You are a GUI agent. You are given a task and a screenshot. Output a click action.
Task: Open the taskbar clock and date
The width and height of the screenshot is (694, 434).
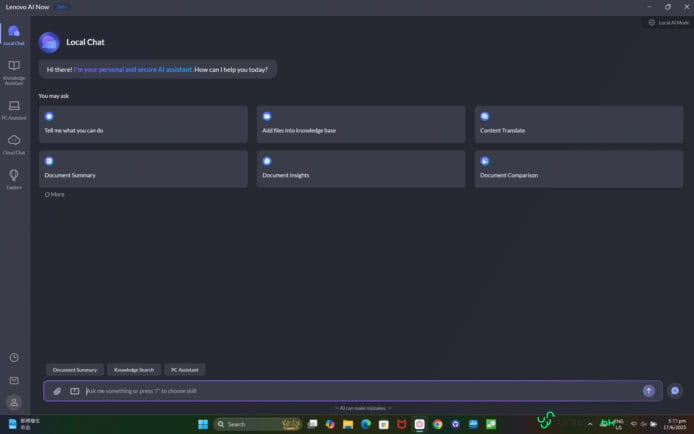[675, 424]
